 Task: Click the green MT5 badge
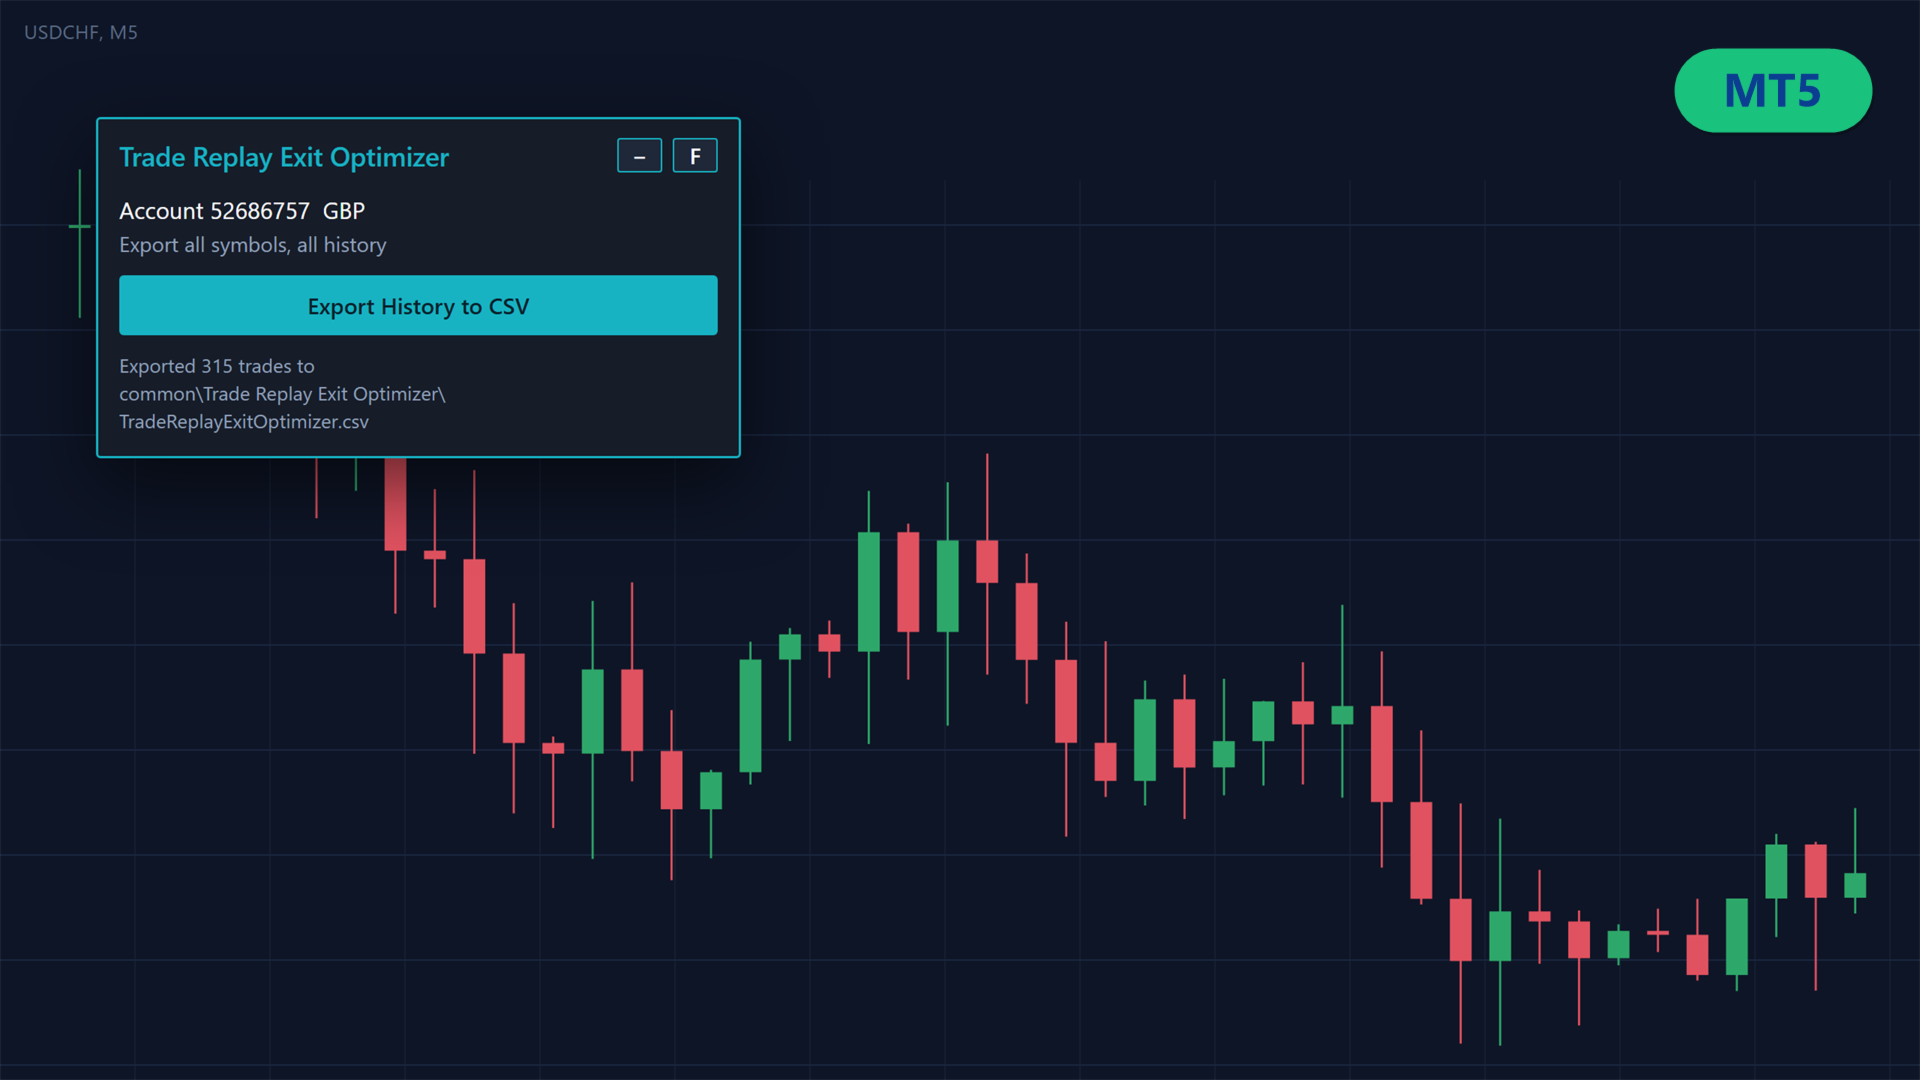click(x=1773, y=90)
